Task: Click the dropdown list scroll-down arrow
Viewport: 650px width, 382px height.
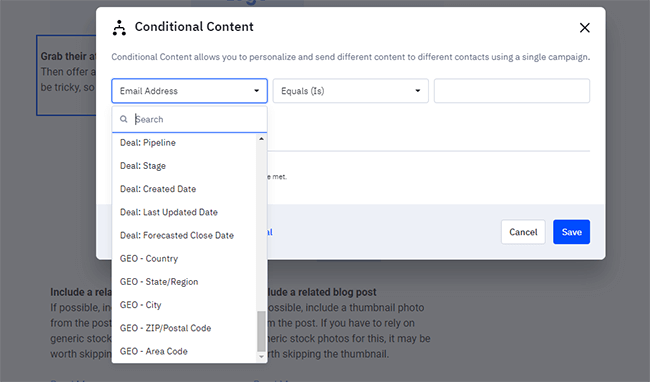Action: [261, 356]
